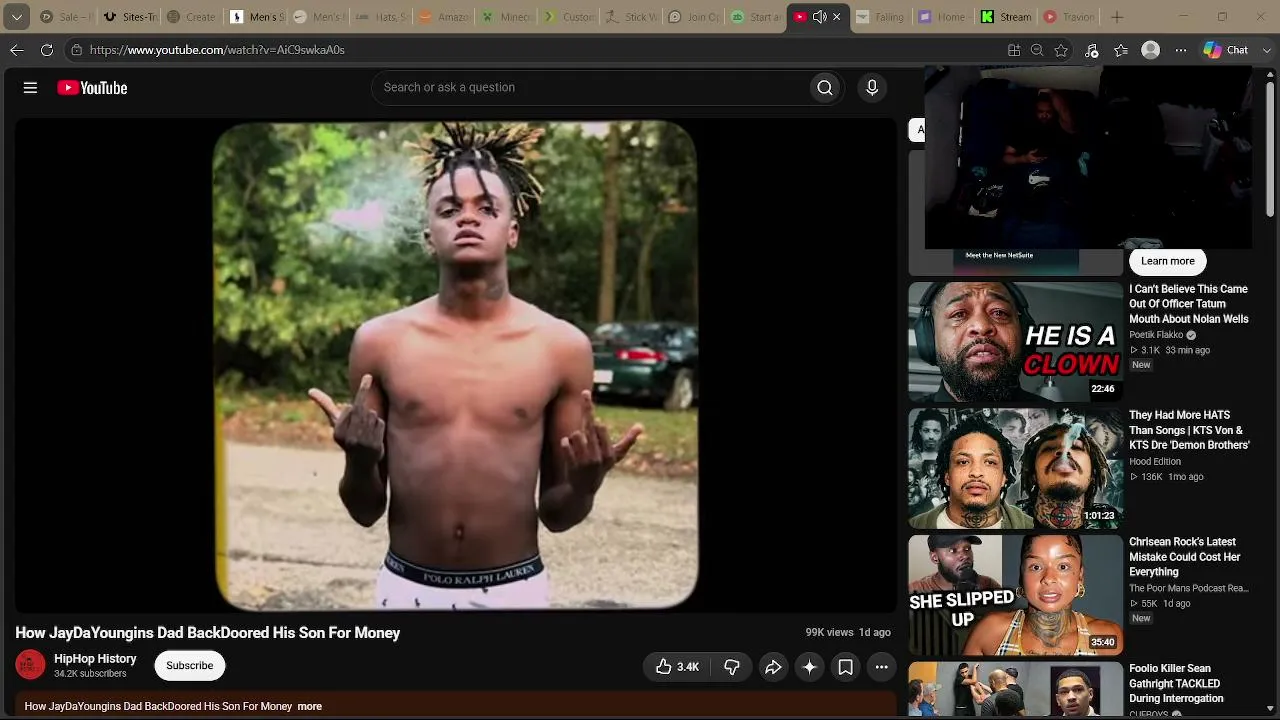The image size is (1280, 720).
Task: Expand the description with 'more'
Action: pyautogui.click(x=309, y=706)
